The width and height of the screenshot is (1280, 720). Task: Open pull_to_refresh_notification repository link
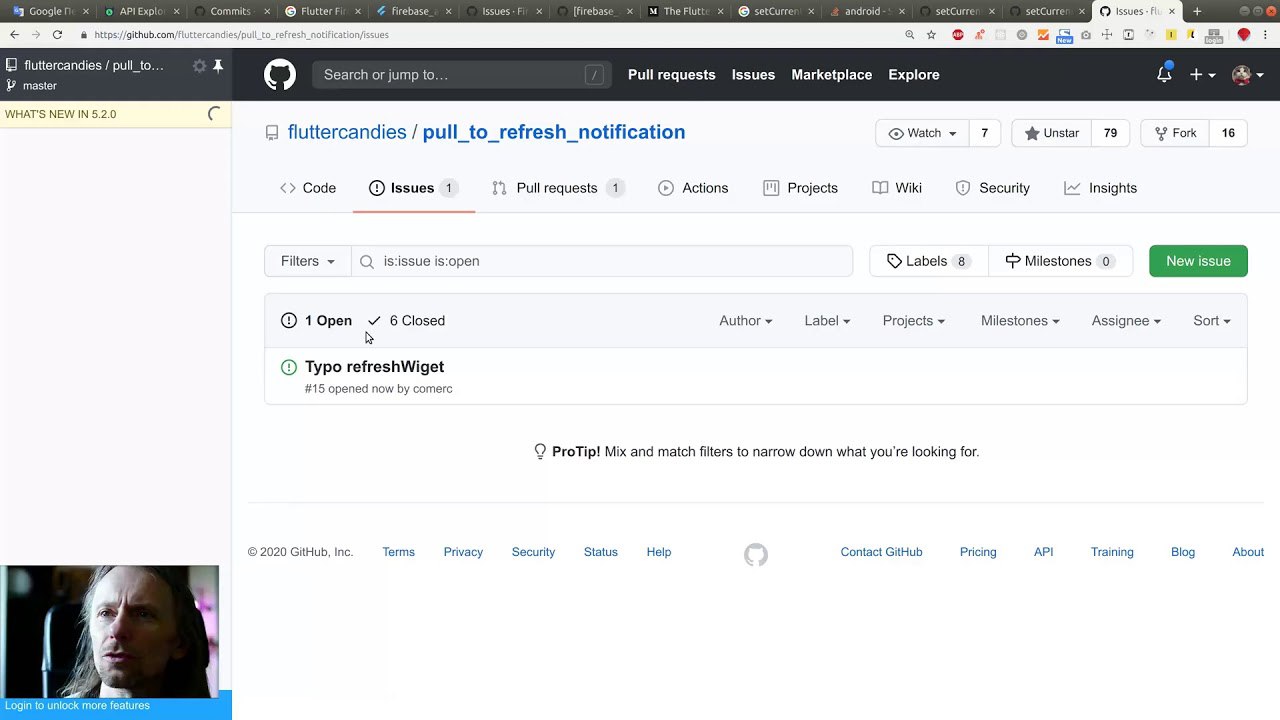(x=554, y=132)
